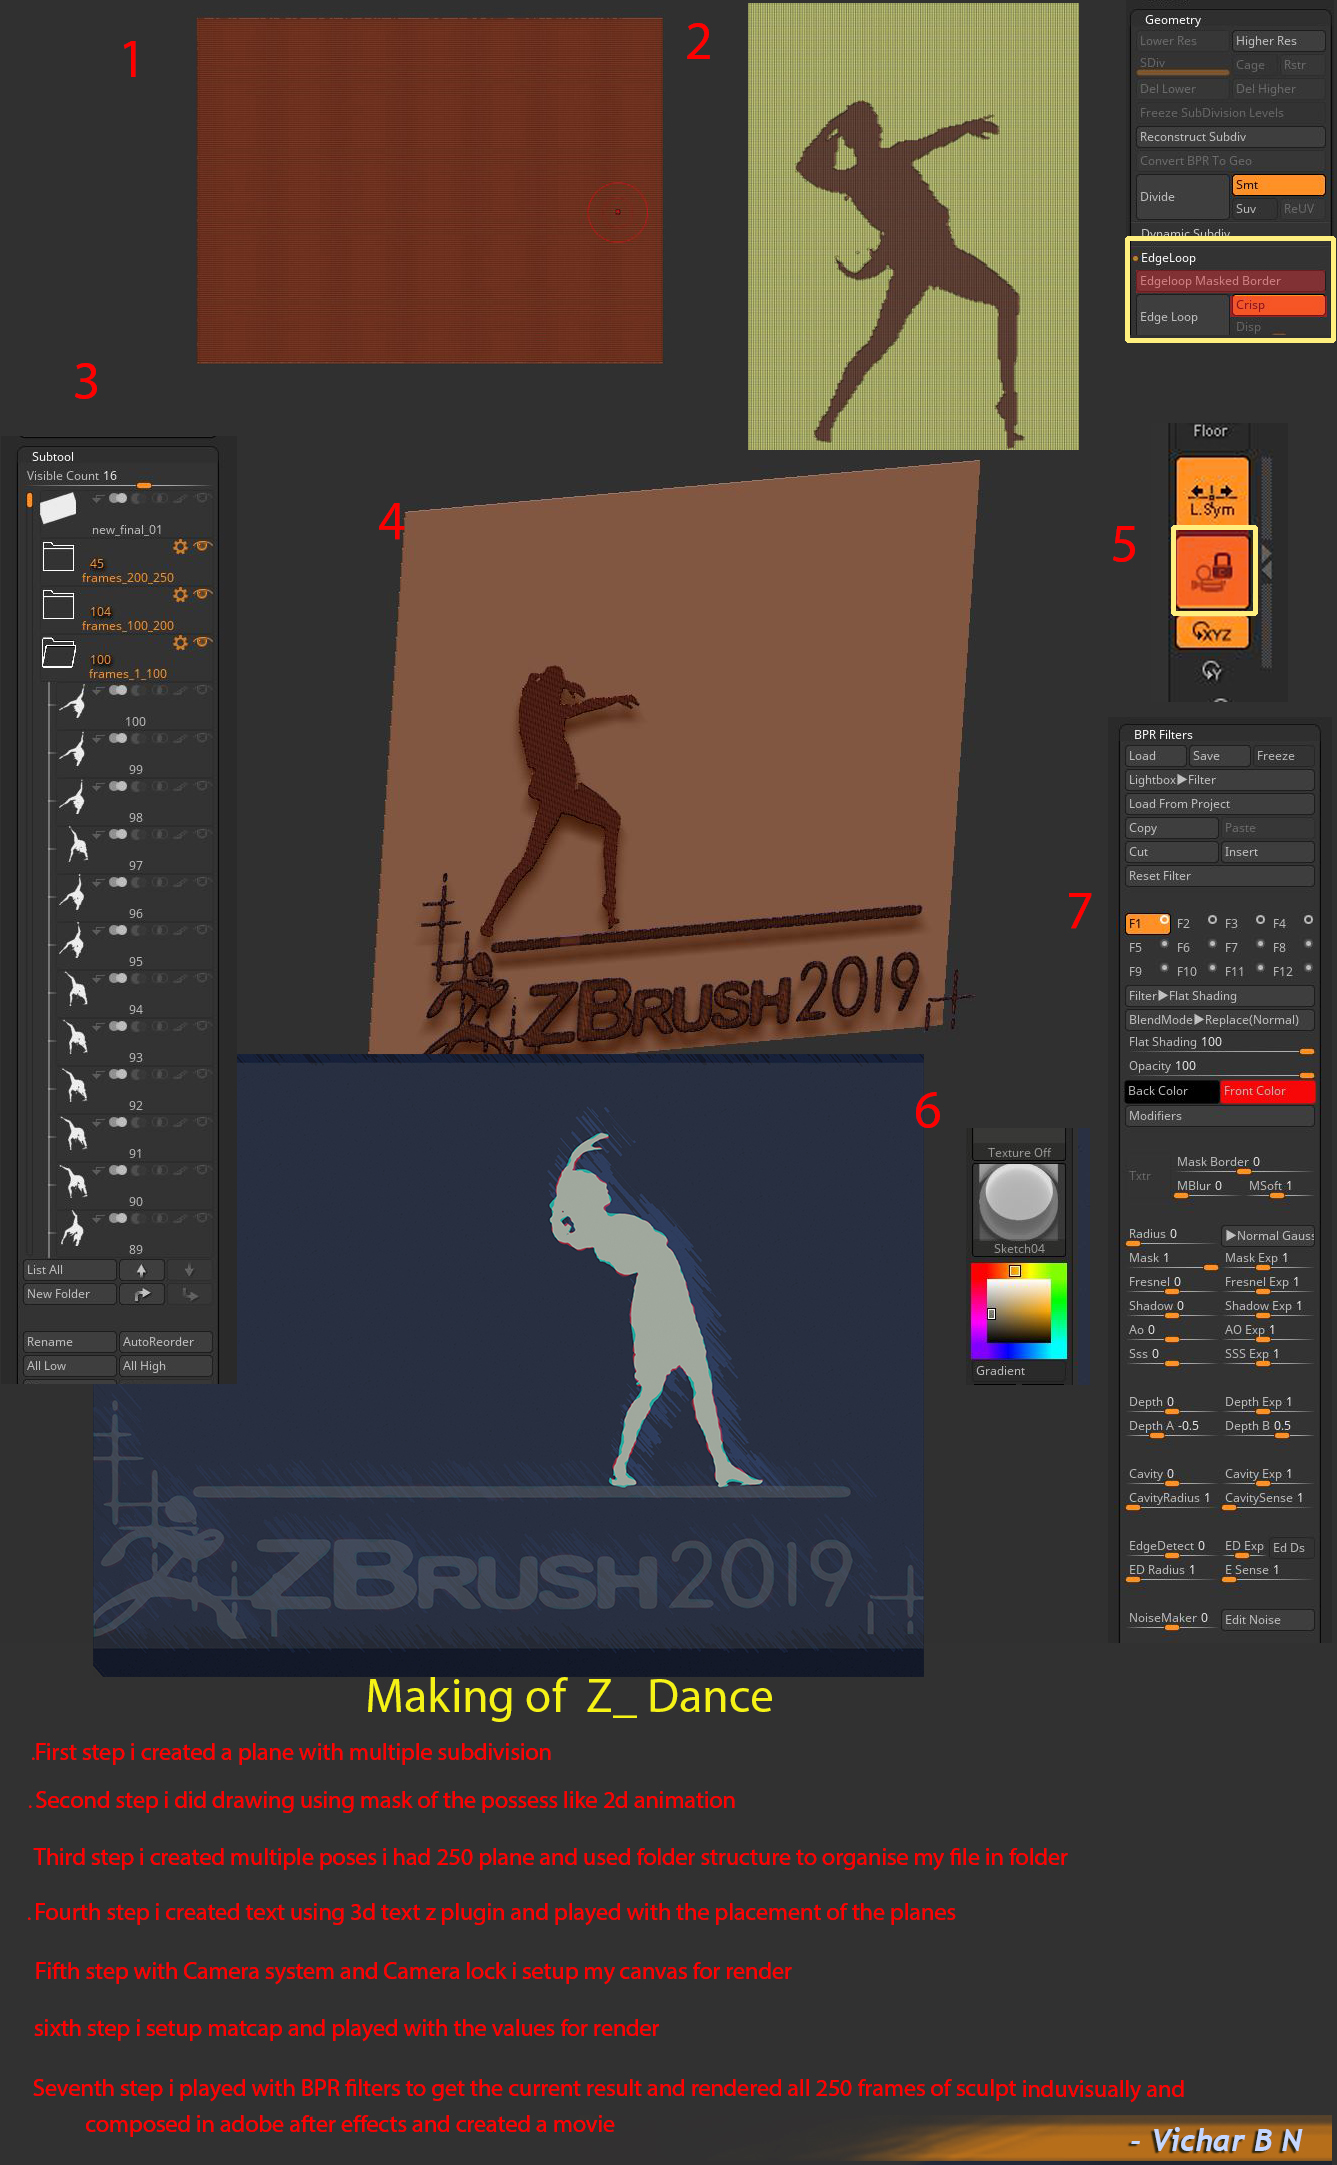The image size is (1337, 2165).
Task: Toggle visibility eye of subtool 100
Action: pos(203,690)
